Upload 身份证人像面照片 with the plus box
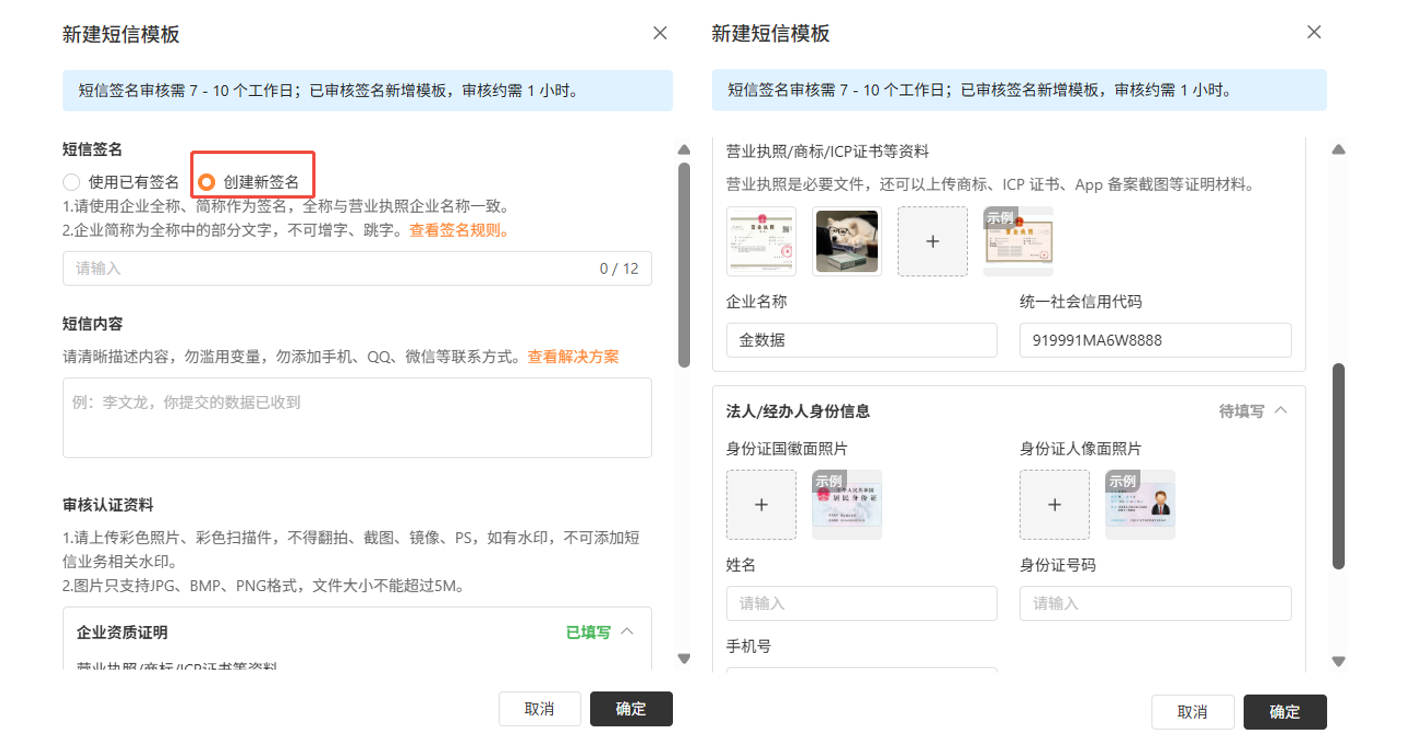 pyautogui.click(x=1054, y=505)
